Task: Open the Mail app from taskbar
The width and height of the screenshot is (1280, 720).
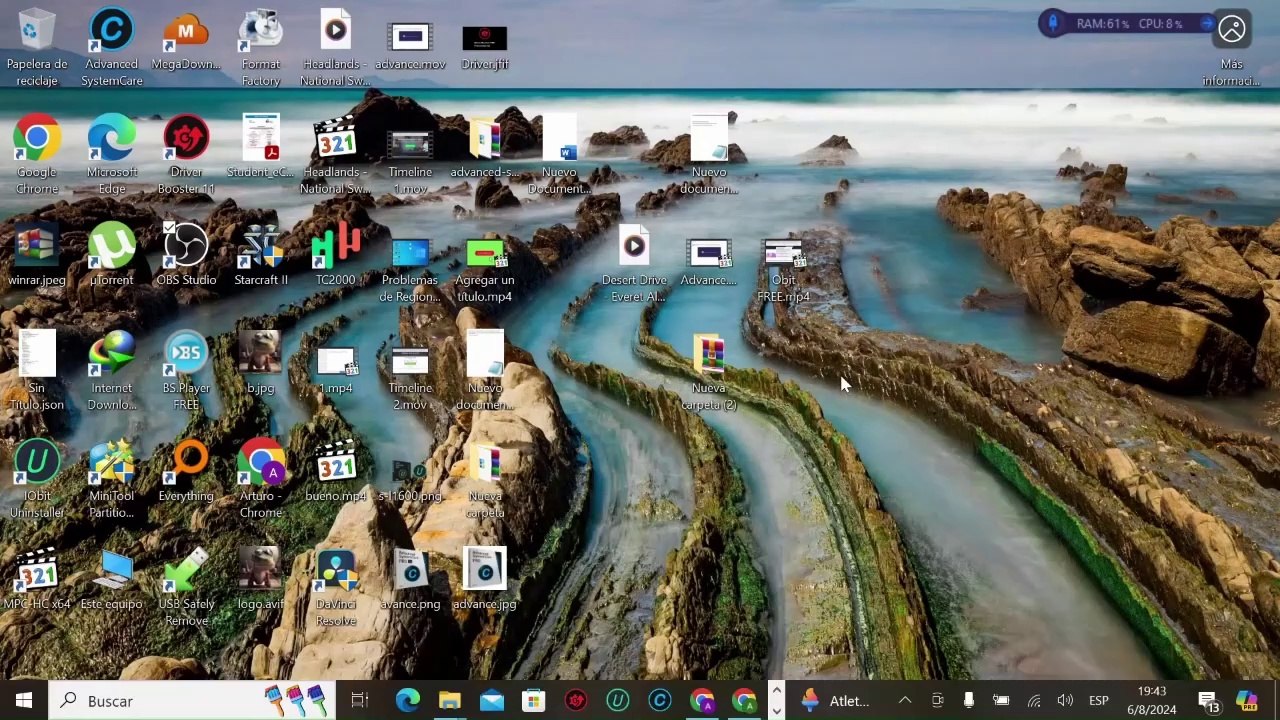Action: [491, 700]
